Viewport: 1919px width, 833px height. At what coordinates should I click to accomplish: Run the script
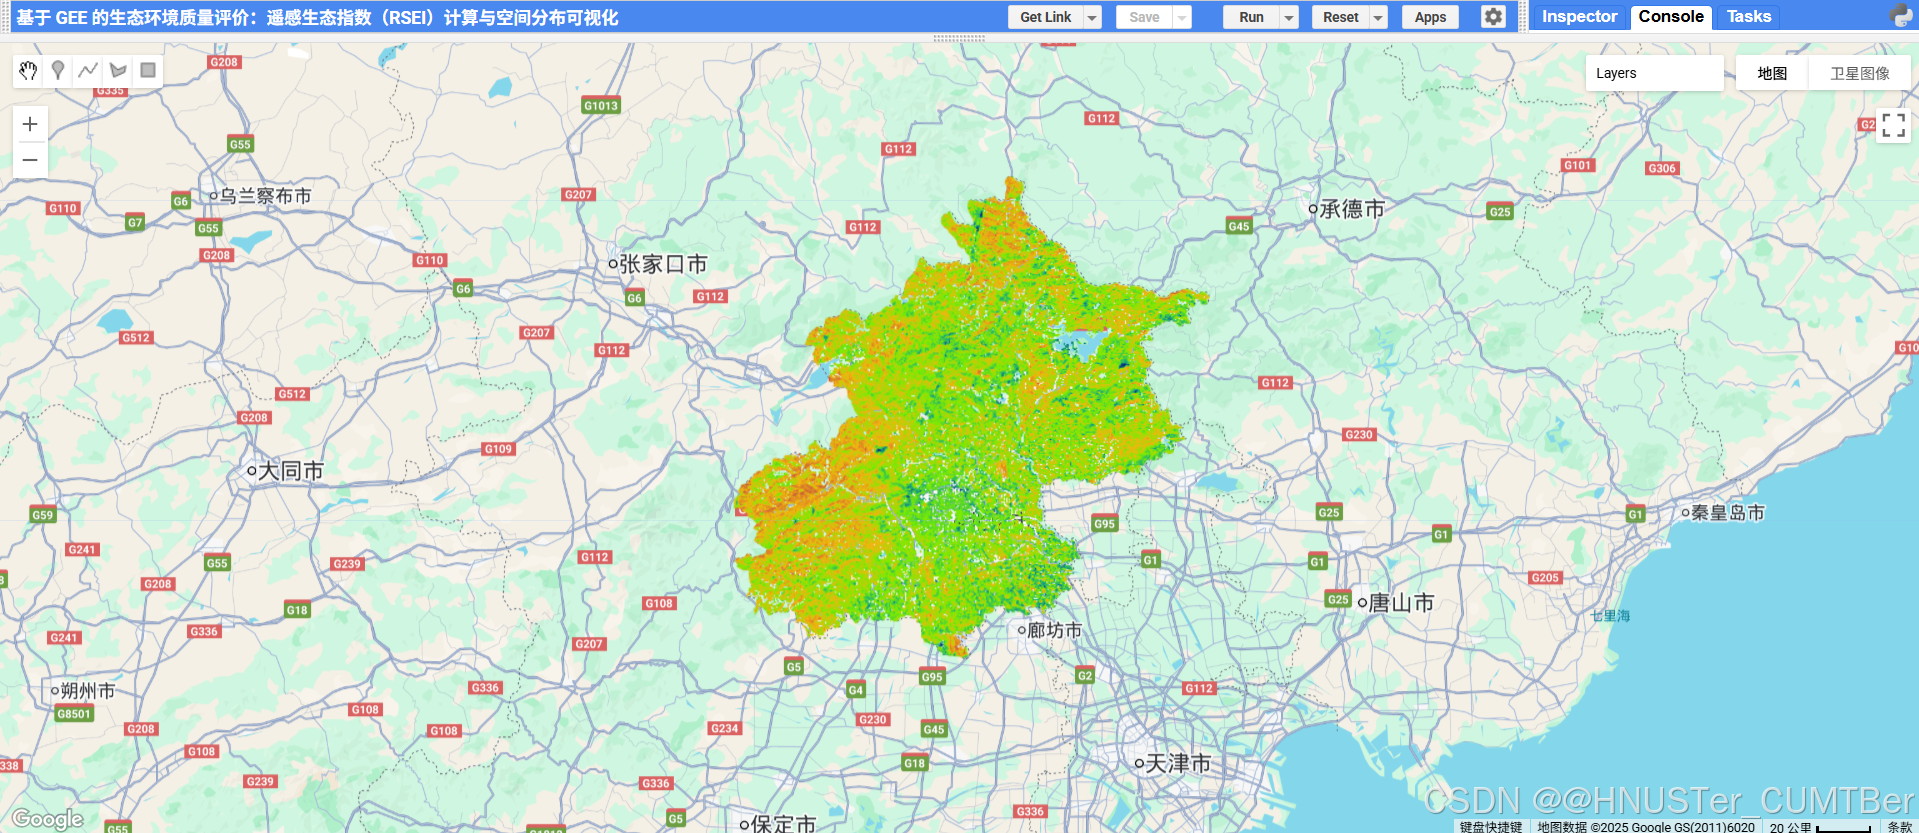coord(1251,17)
